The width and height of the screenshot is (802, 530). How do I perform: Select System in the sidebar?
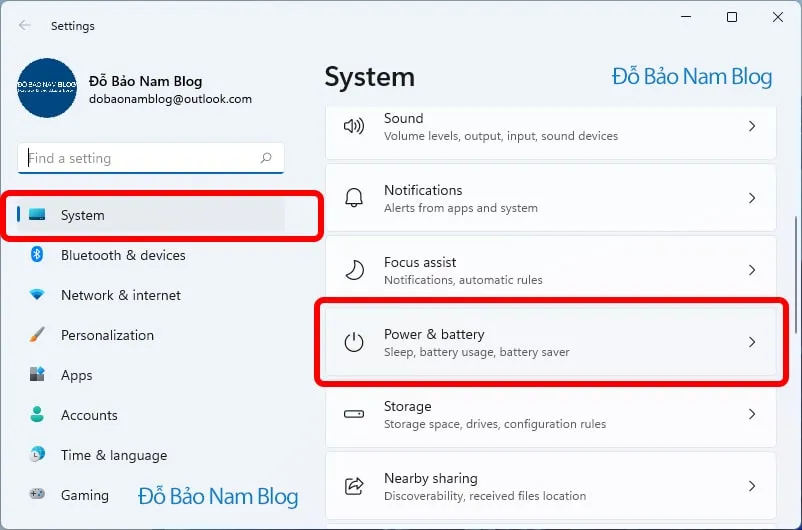point(151,215)
